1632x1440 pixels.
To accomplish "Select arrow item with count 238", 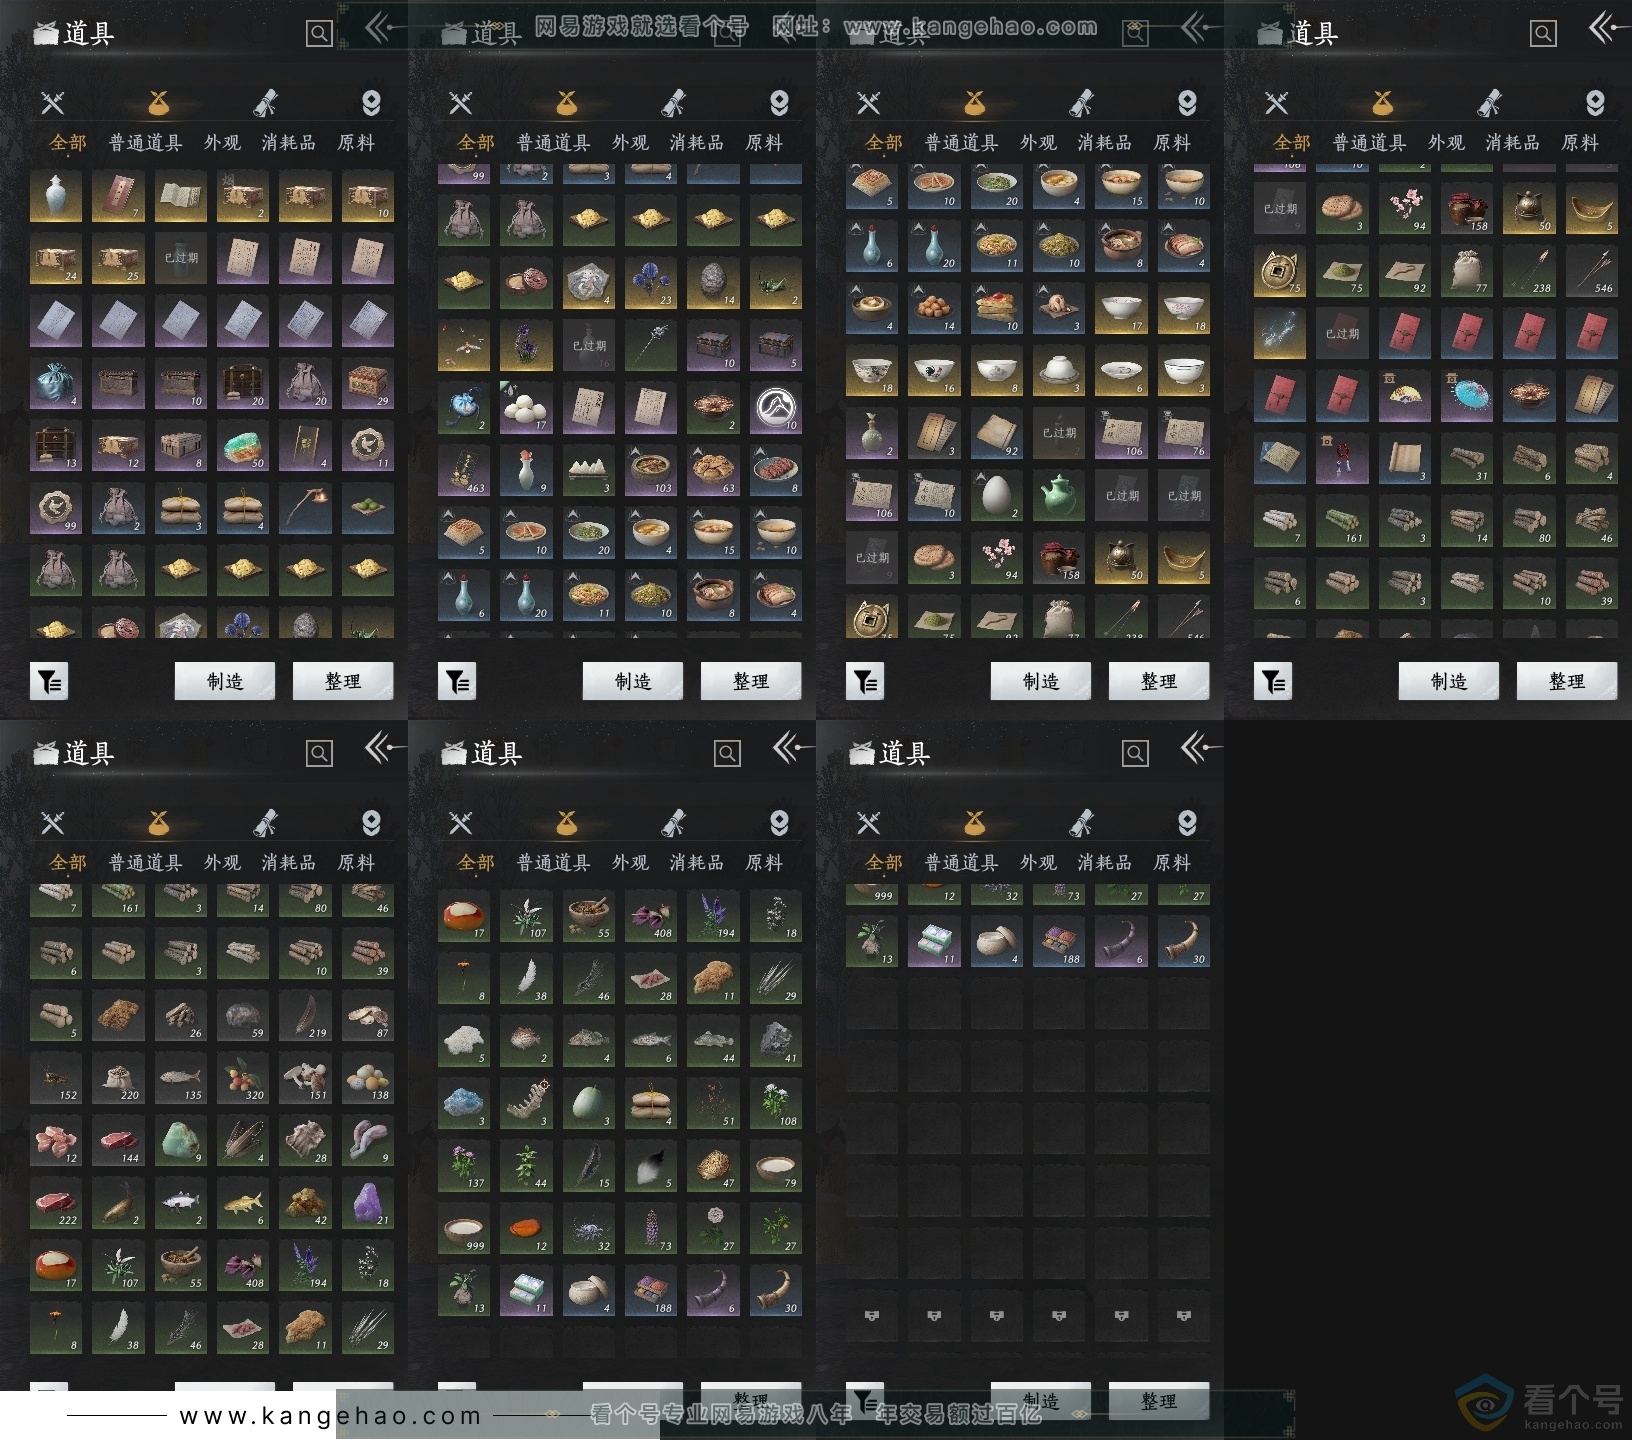I will tap(1530, 271).
